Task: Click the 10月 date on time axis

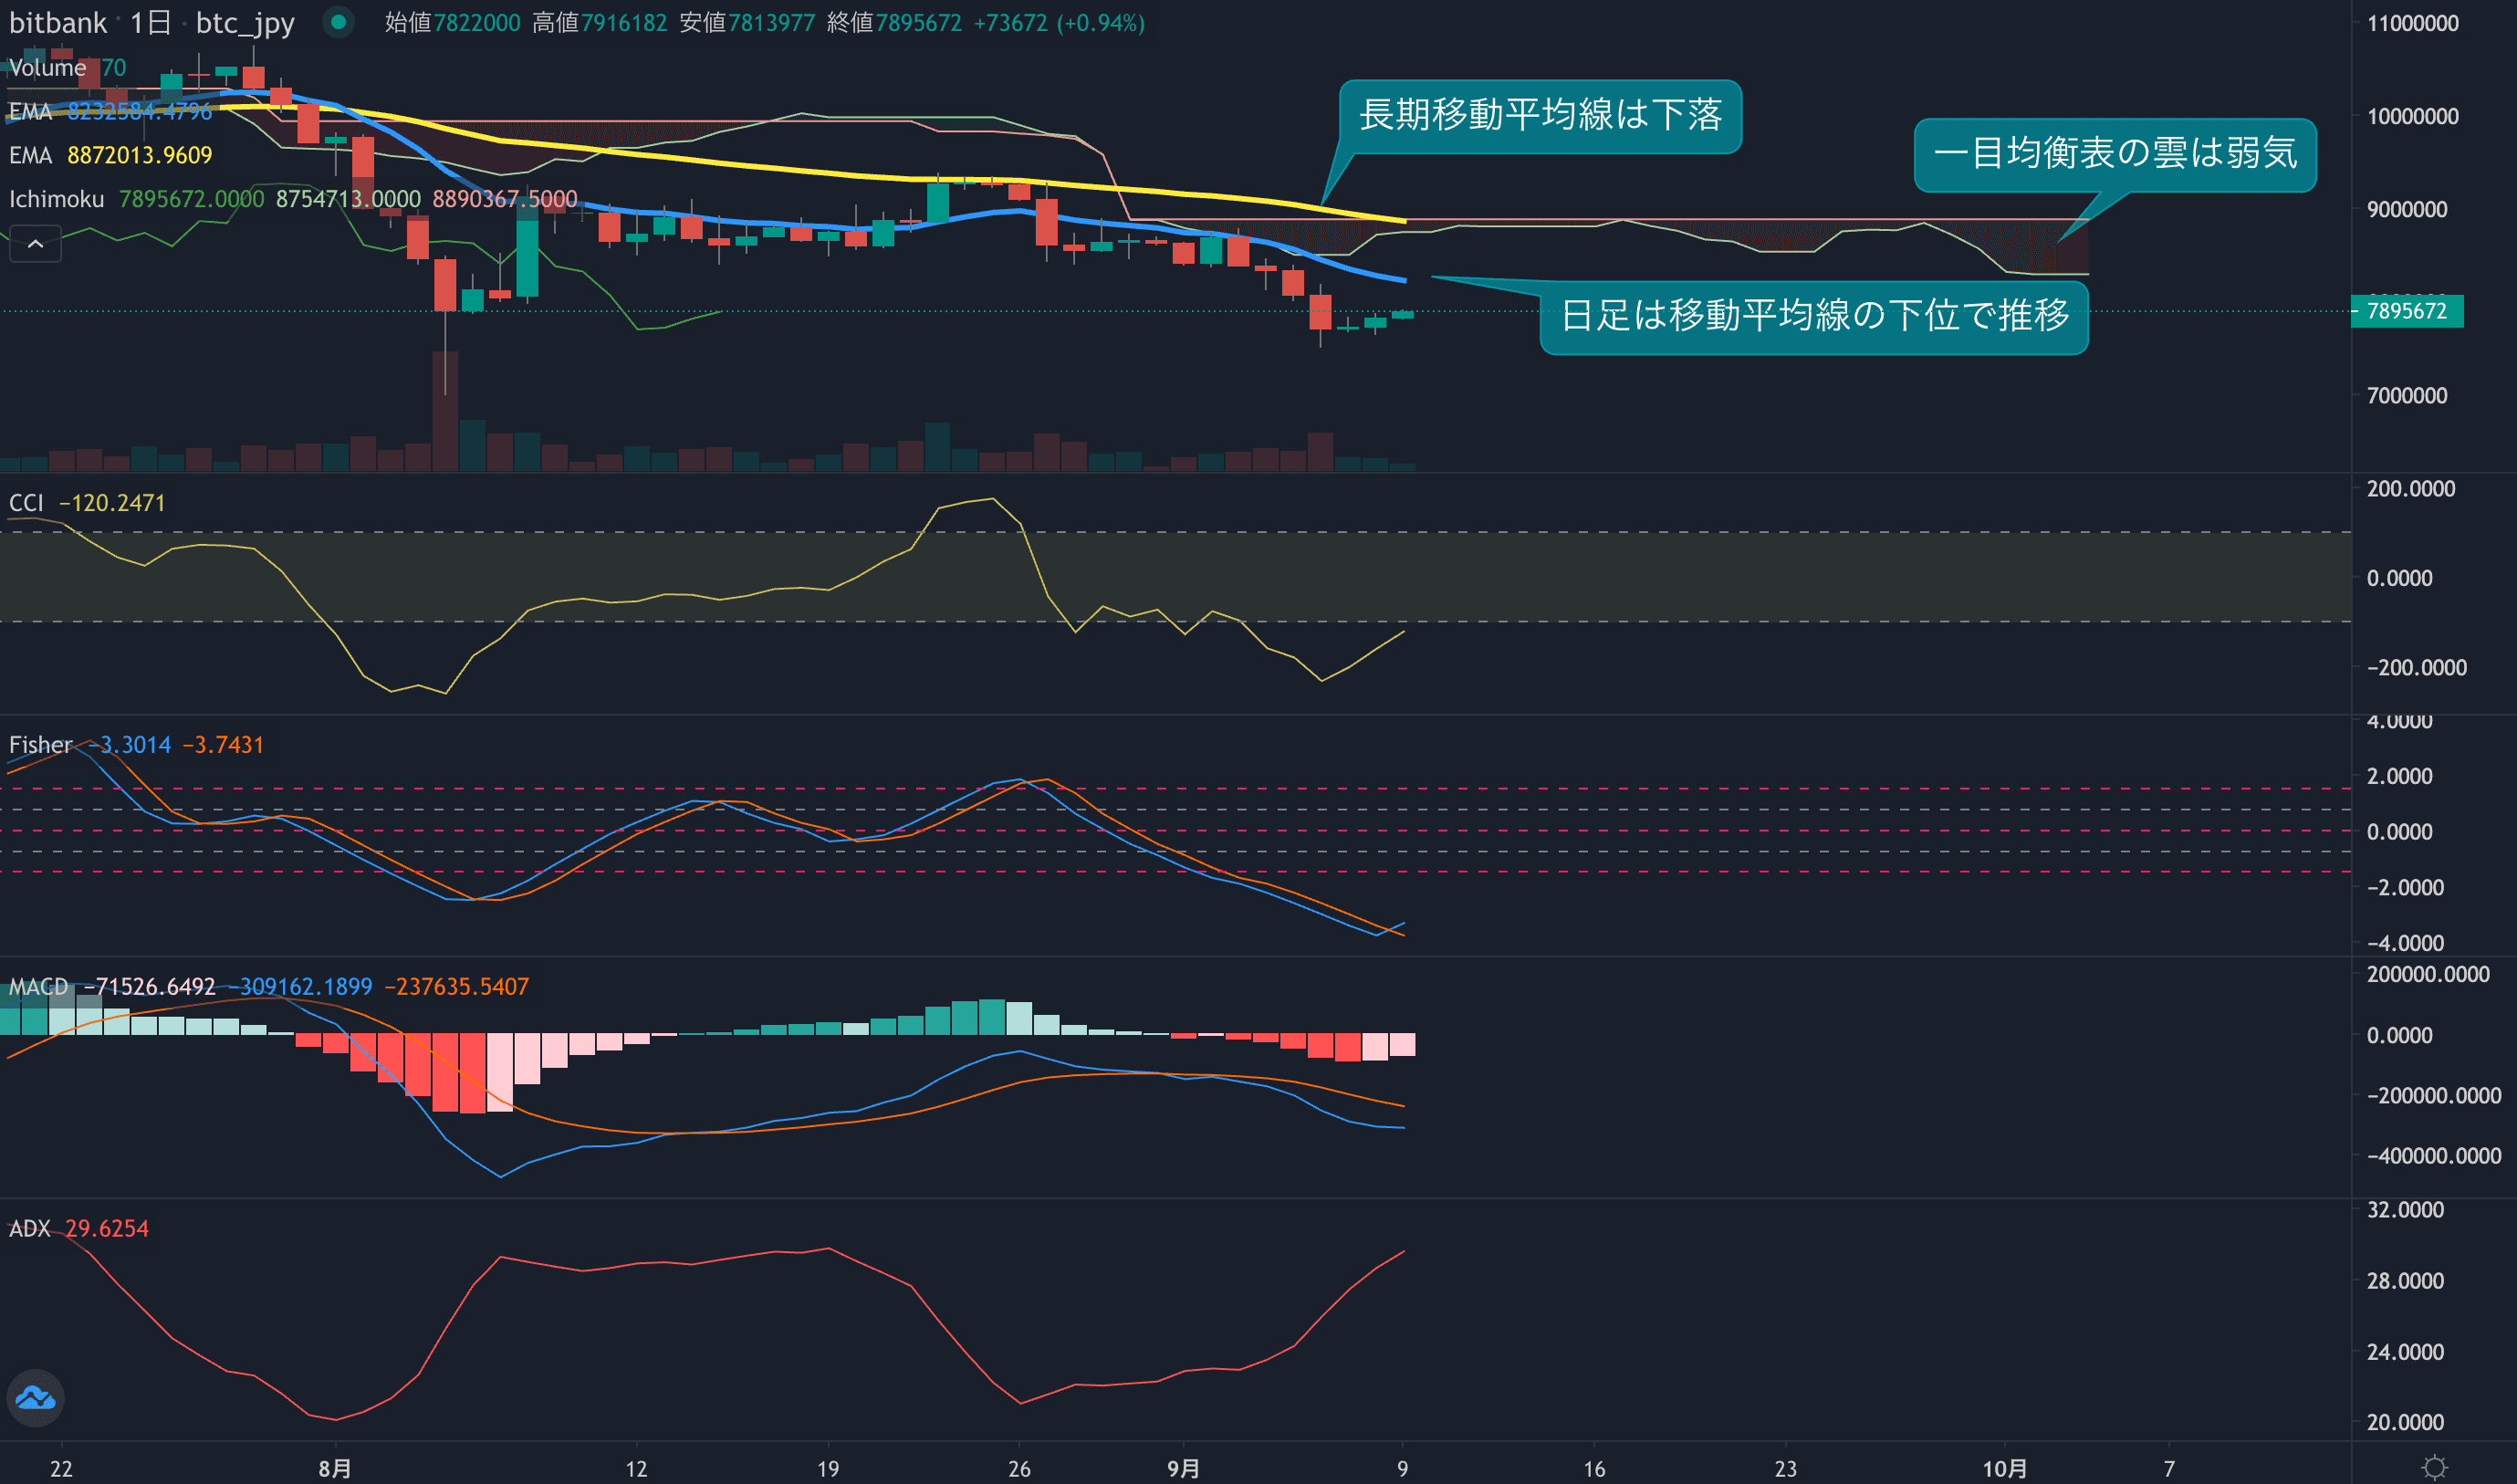Action: tap(2004, 1468)
